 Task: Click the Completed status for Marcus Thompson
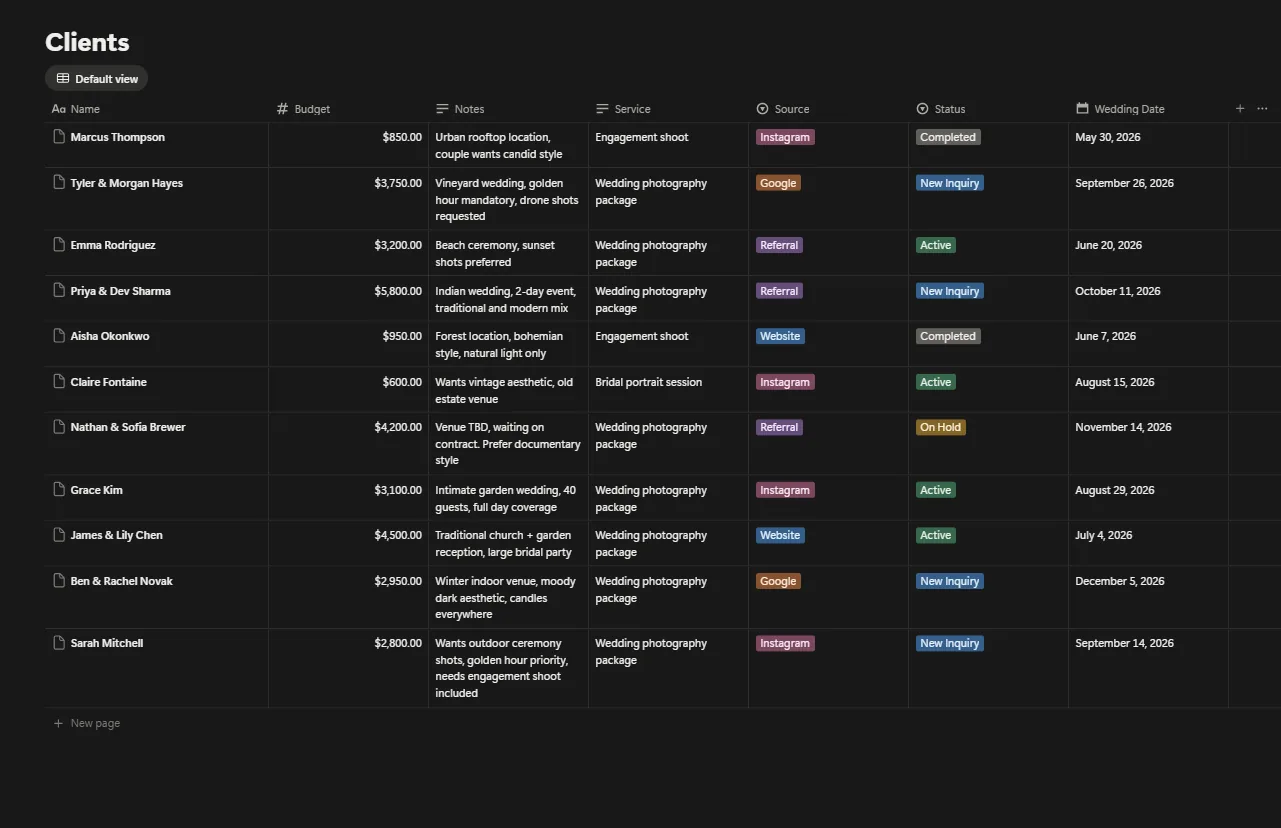point(948,137)
